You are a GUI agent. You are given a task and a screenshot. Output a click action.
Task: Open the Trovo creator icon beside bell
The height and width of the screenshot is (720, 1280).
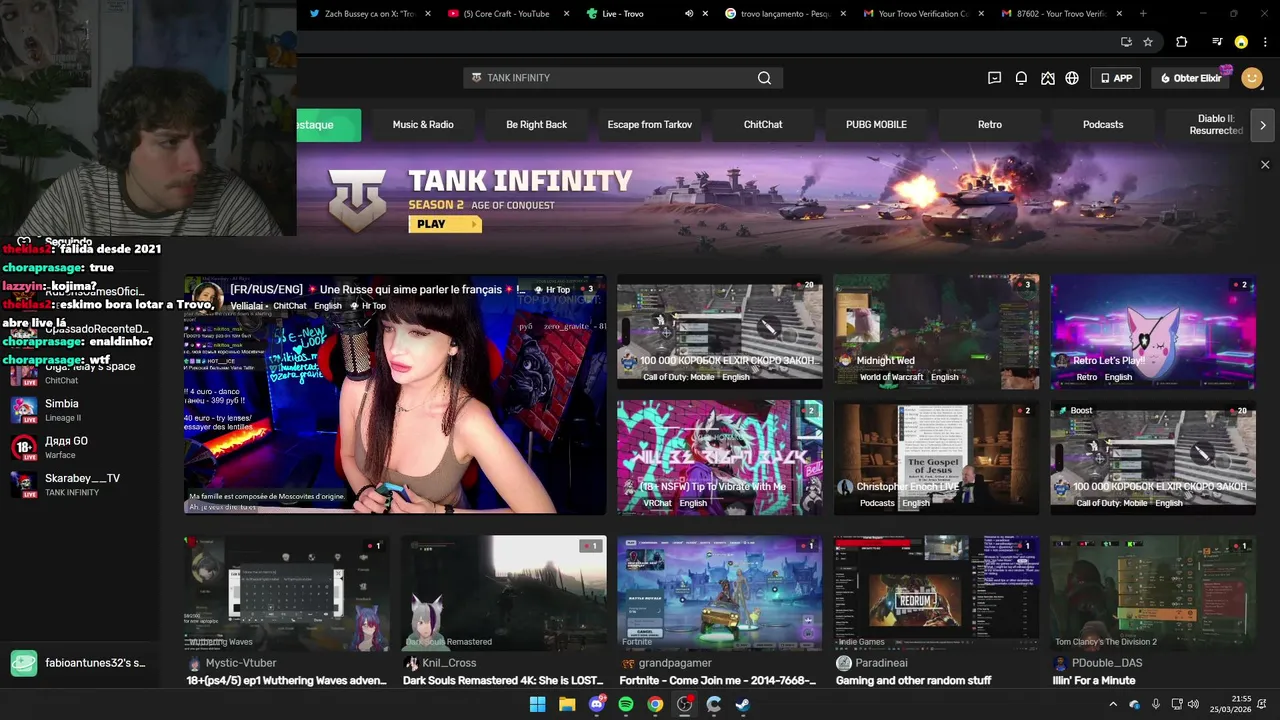click(x=1047, y=78)
